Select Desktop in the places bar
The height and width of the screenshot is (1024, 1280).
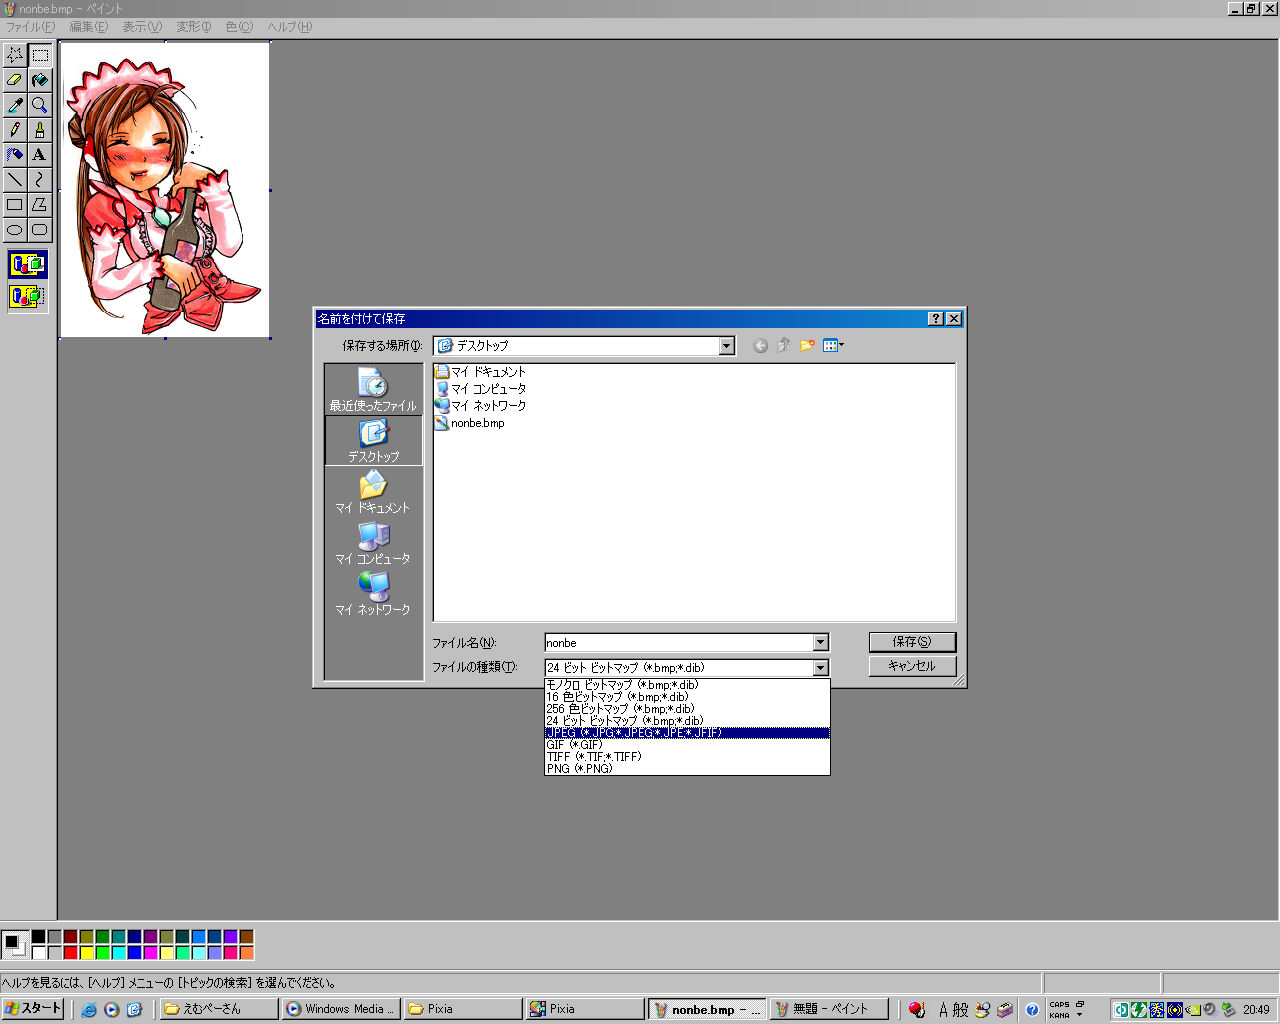point(373,441)
